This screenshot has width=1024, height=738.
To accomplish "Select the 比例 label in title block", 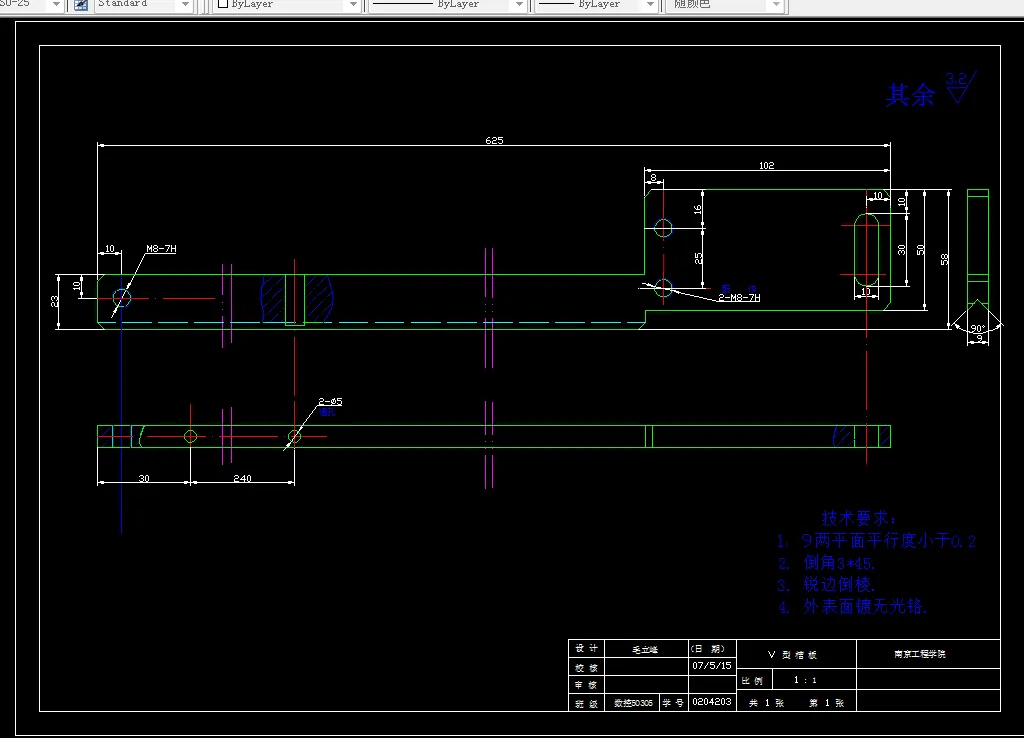I will (x=754, y=681).
